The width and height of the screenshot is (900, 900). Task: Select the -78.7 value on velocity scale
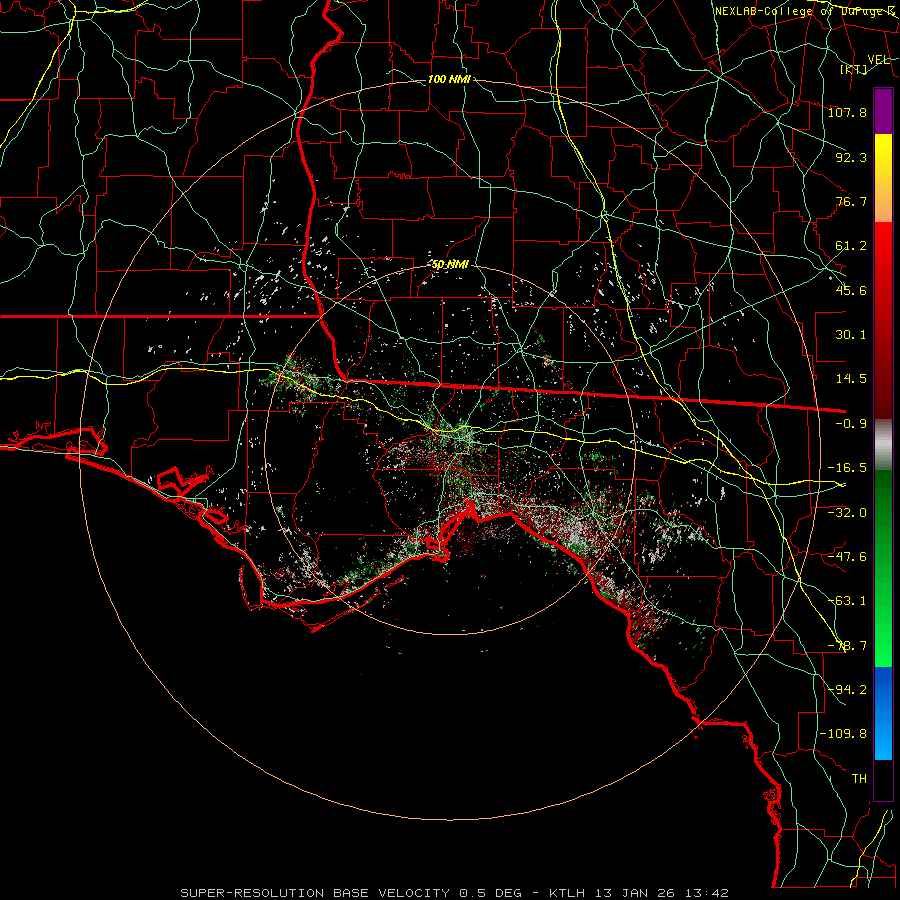coord(848,646)
